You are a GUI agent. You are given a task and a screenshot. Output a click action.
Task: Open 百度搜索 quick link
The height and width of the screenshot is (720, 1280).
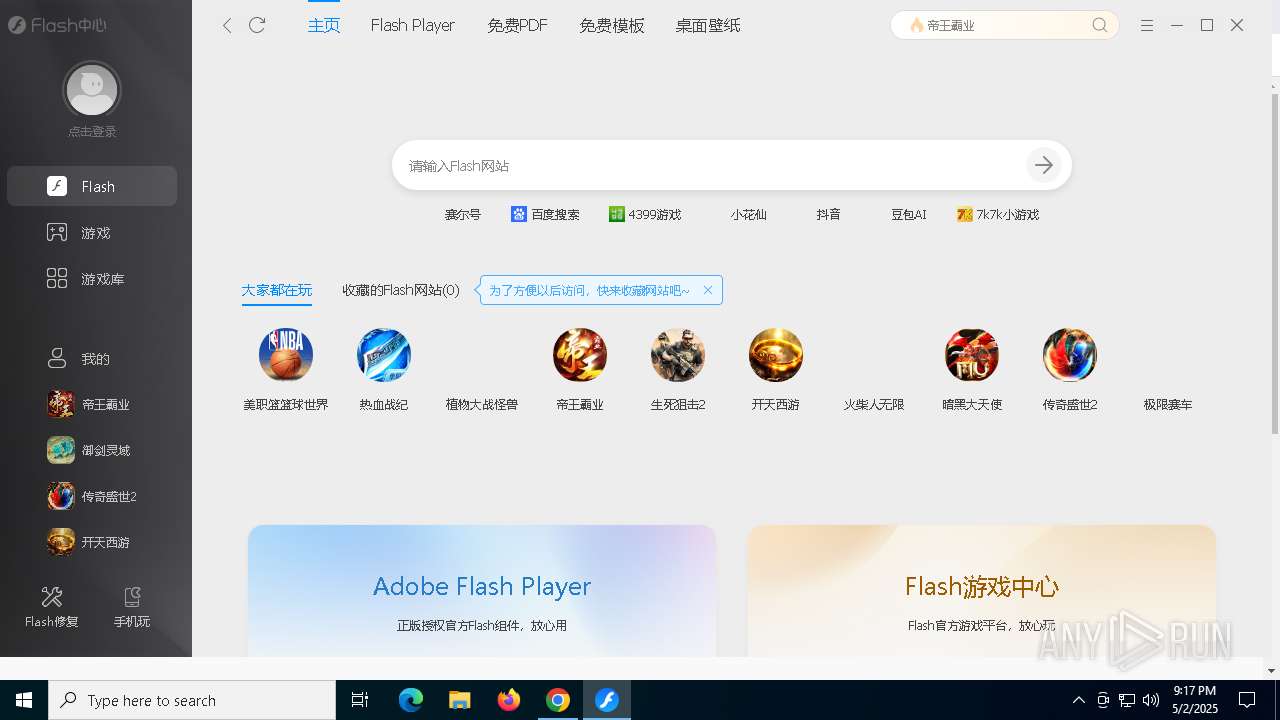pos(545,214)
